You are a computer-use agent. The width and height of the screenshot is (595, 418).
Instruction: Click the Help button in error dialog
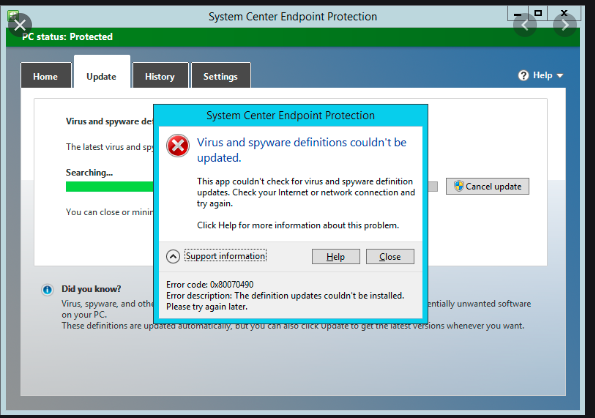pos(336,257)
